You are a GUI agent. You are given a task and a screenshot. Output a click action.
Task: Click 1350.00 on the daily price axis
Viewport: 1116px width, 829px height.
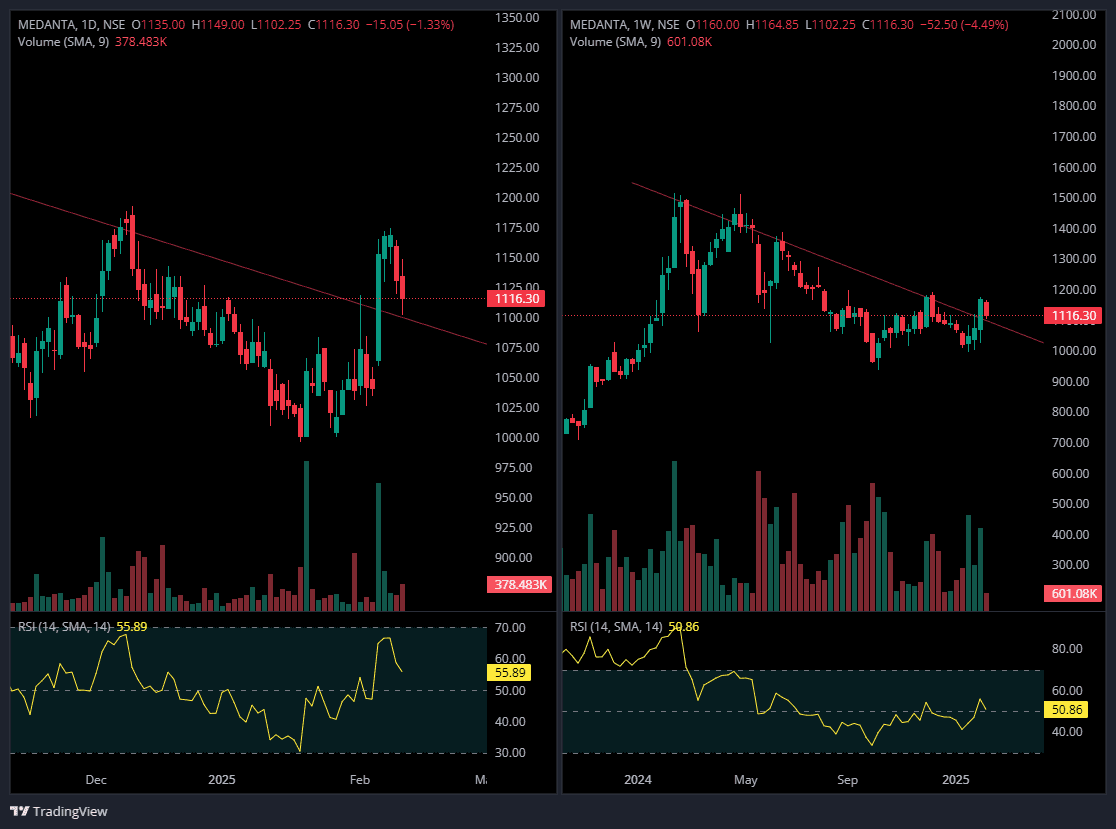click(x=517, y=18)
